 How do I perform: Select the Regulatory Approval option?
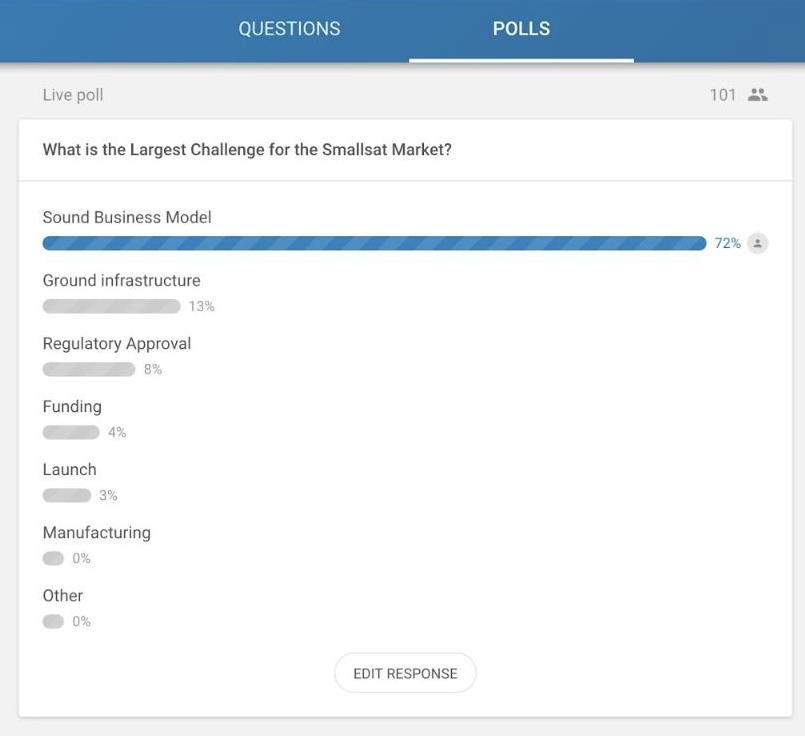(x=116, y=343)
